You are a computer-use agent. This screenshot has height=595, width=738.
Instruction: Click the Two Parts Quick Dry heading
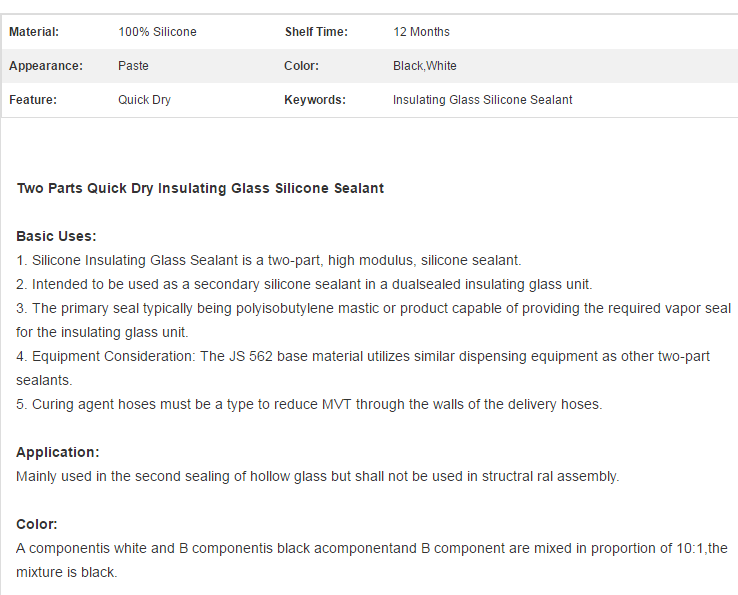point(201,188)
